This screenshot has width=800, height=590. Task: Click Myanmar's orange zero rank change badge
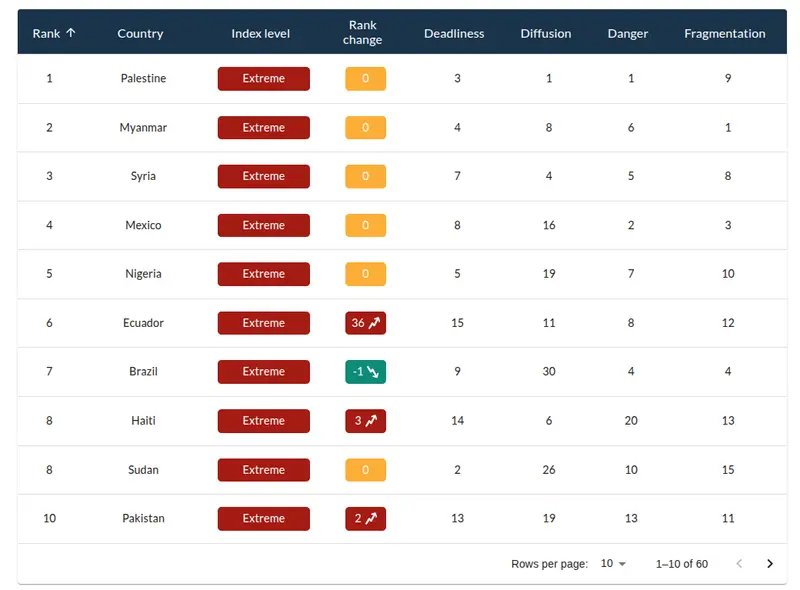pyautogui.click(x=365, y=128)
